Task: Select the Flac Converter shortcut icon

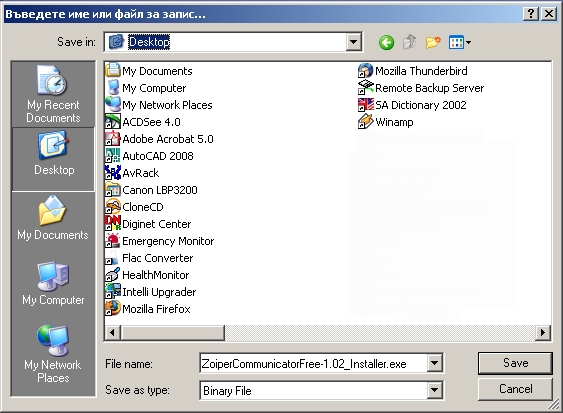Action: pyautogui.click(x=113, y=257)
